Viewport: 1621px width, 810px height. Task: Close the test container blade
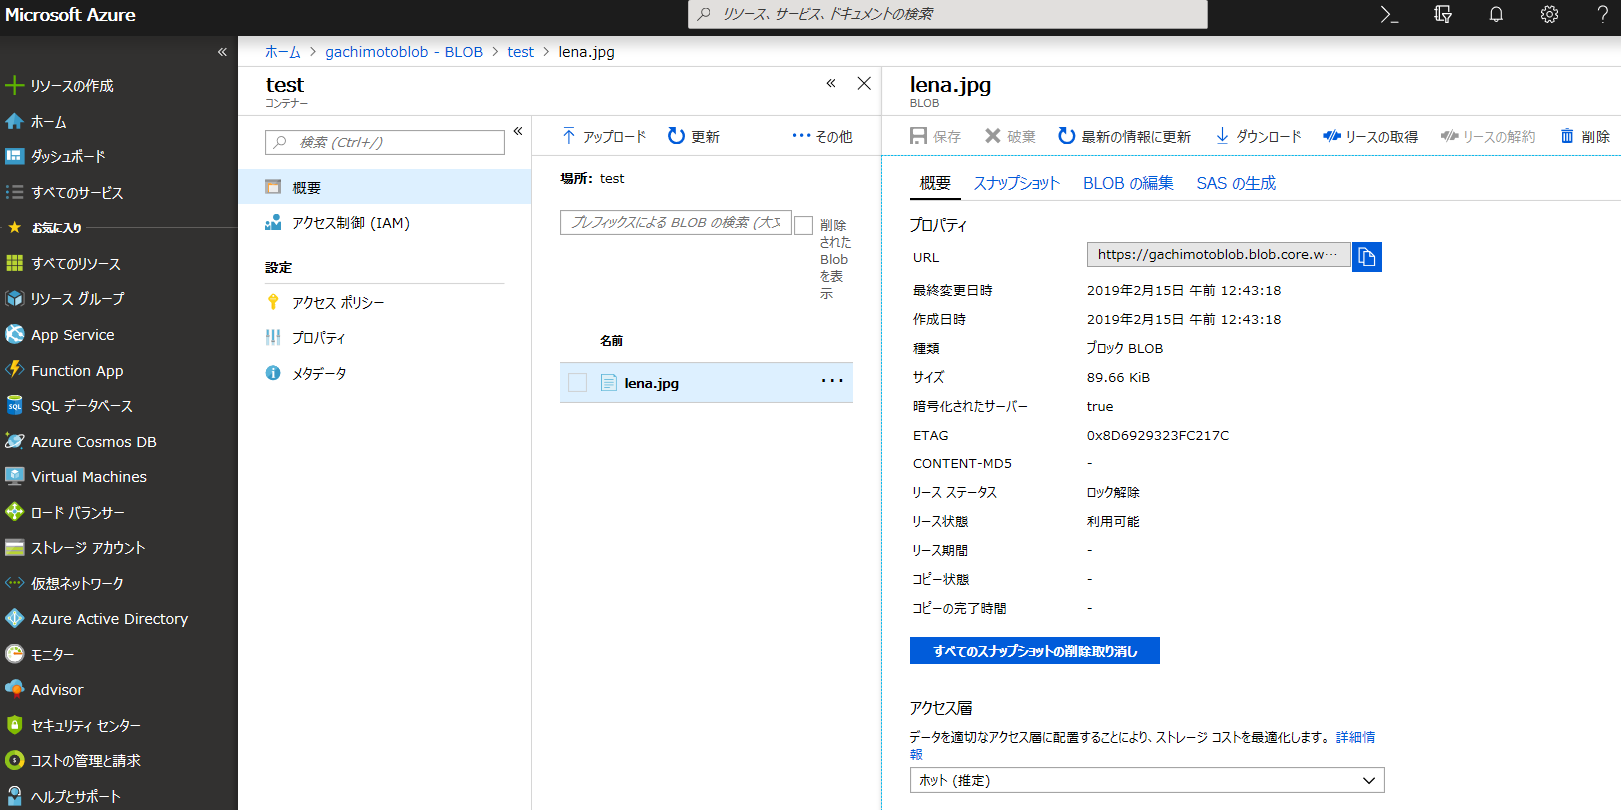pos(864,83)
